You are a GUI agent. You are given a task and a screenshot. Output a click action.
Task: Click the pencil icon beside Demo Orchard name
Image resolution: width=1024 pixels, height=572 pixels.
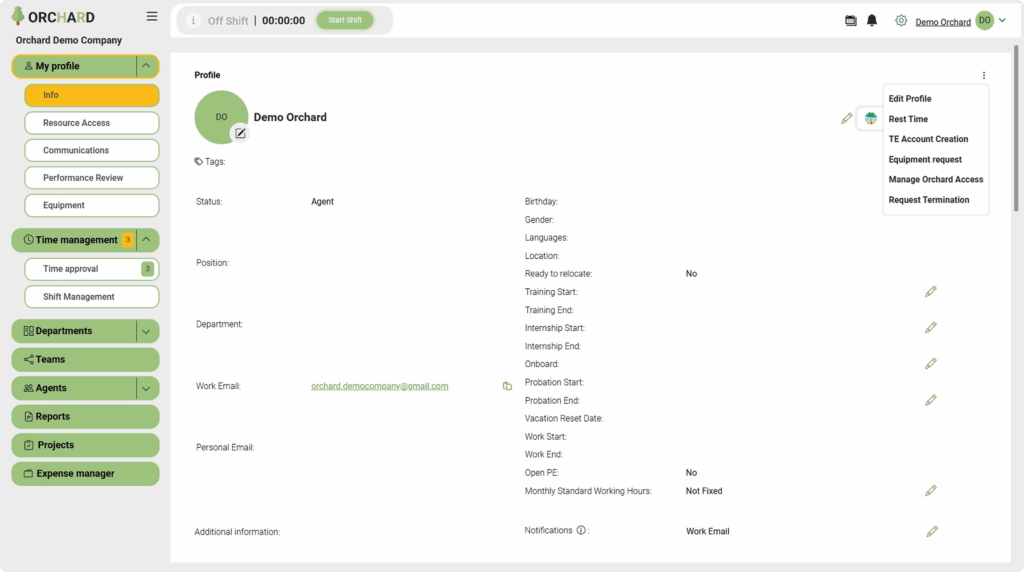tap(846, 118)
